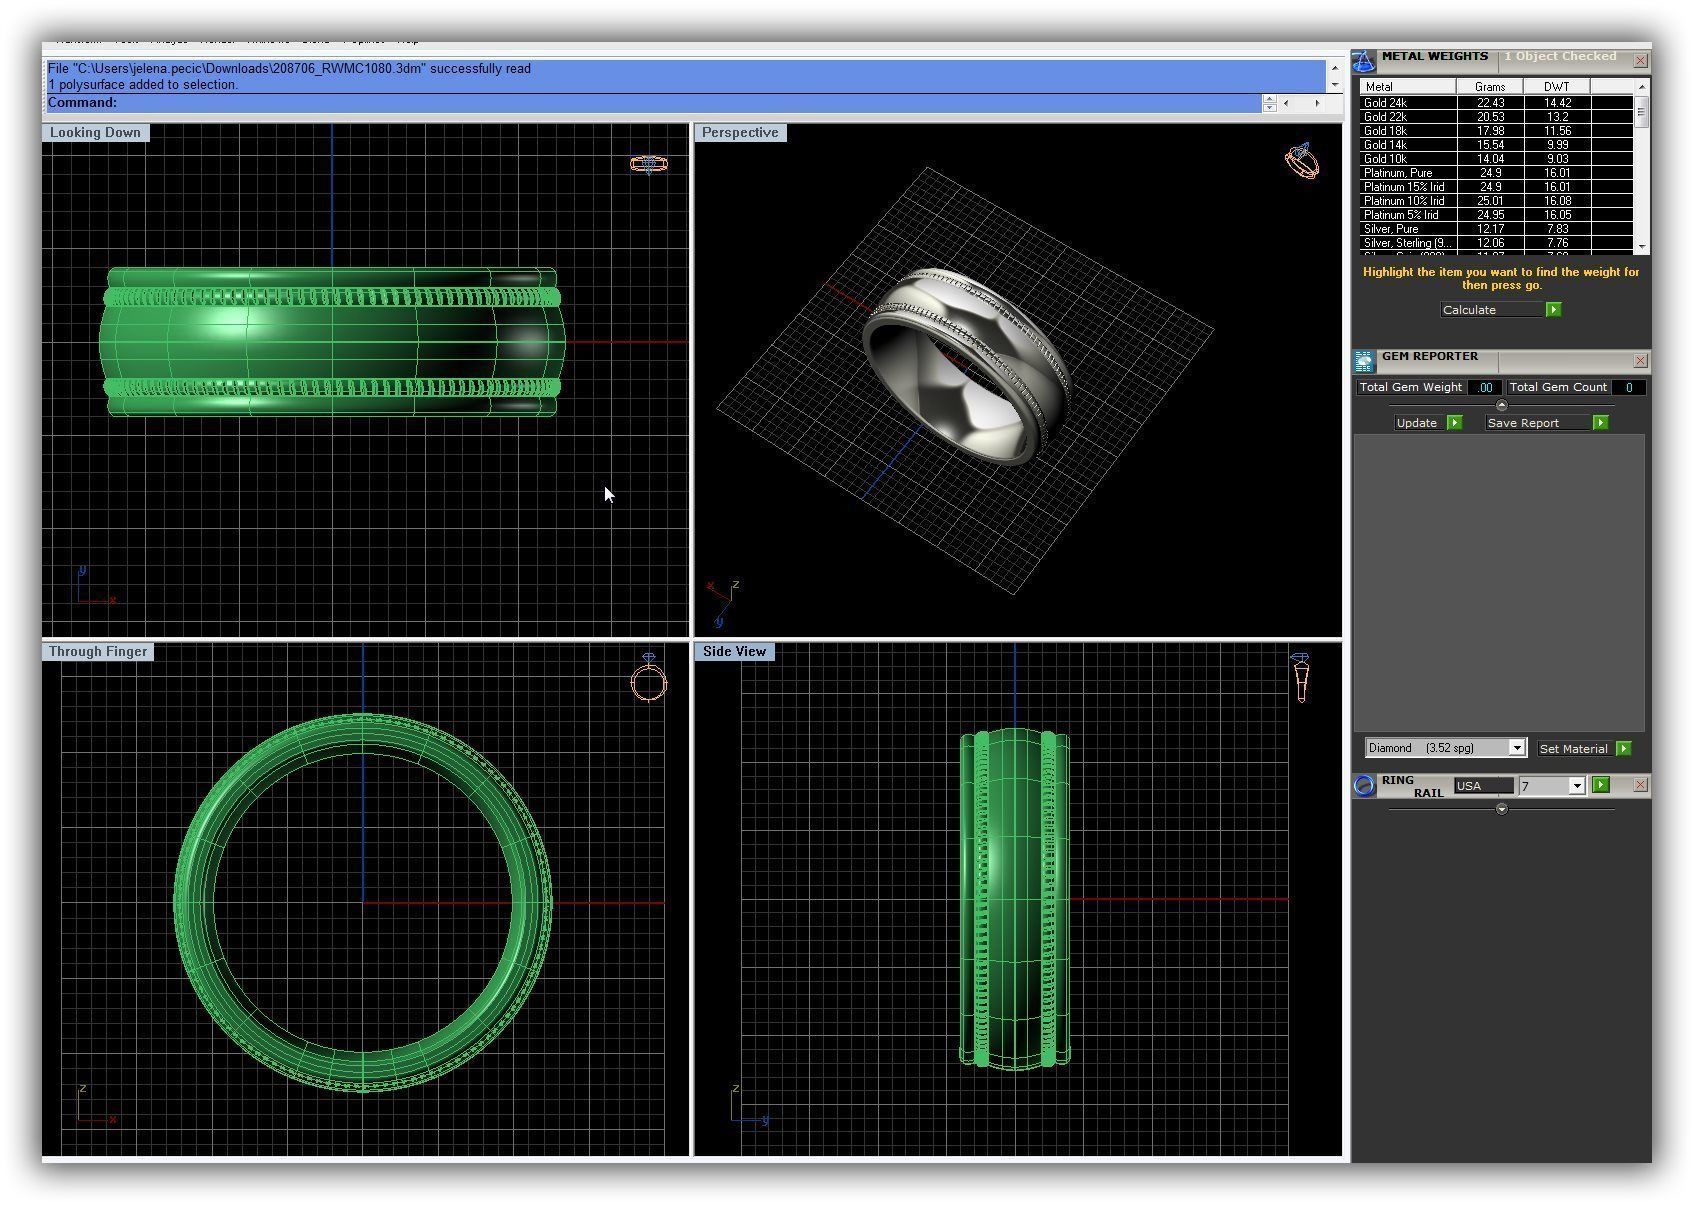1694x1205 pixels.
Task: Select the Silver, Sterling row
Action: [1496, 242]
